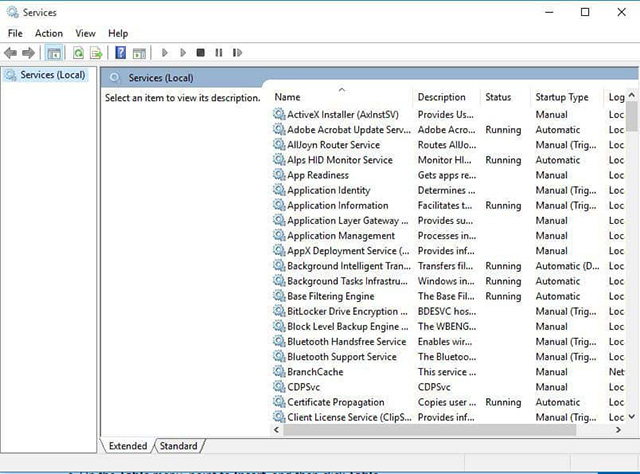Select Block Level Backup Engine service name

tap(347, 326)
